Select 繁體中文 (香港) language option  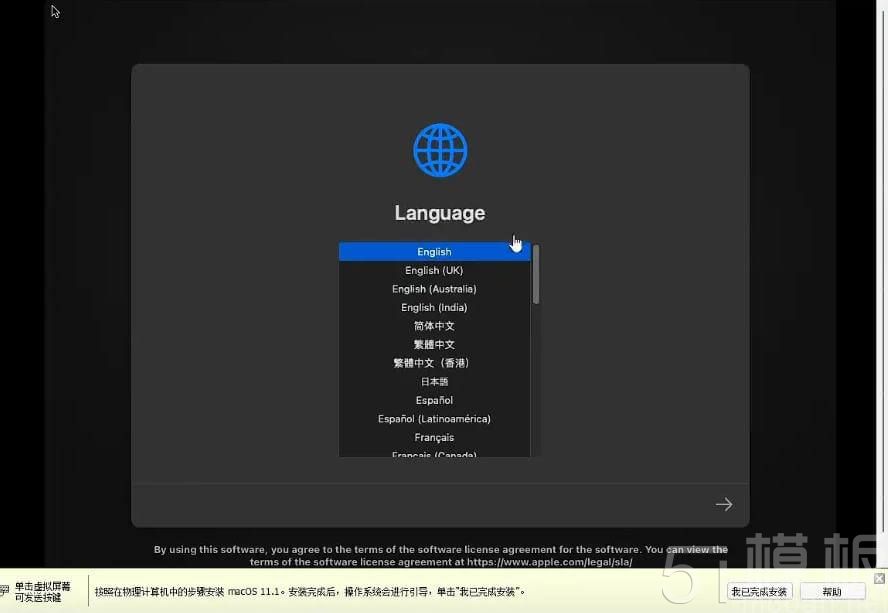[433, 362]
